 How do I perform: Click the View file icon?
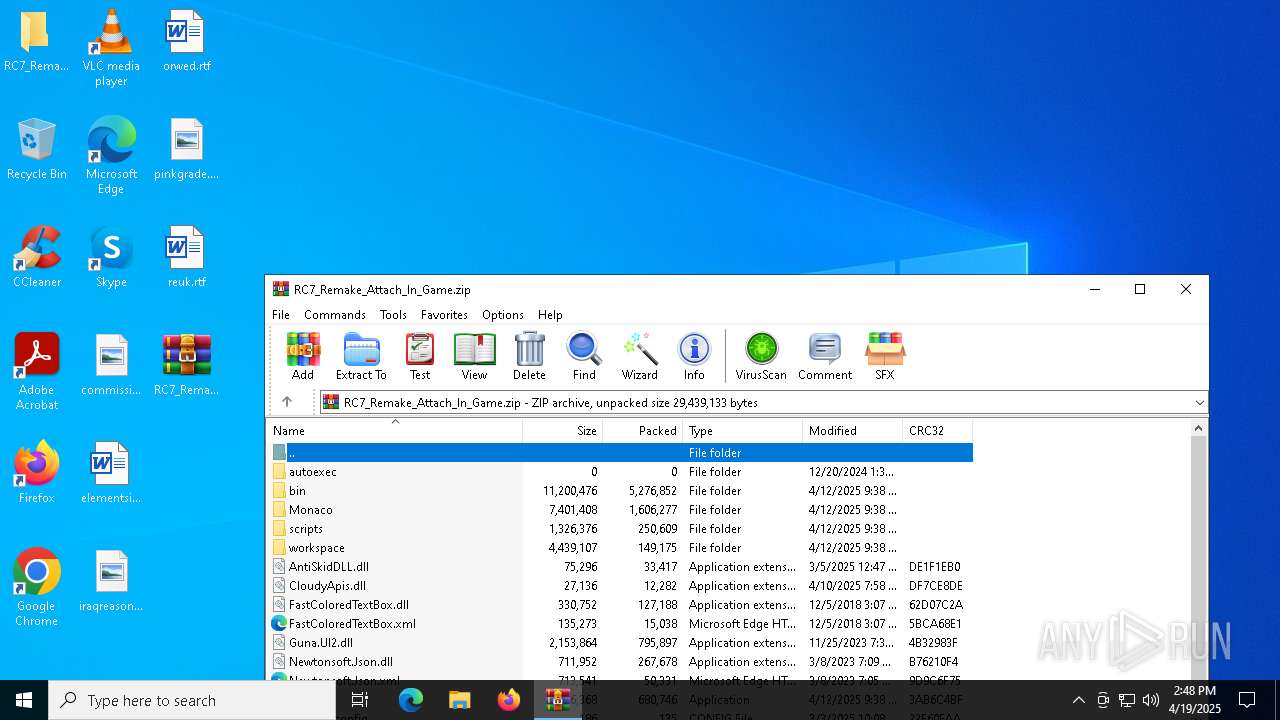(474, 357)
